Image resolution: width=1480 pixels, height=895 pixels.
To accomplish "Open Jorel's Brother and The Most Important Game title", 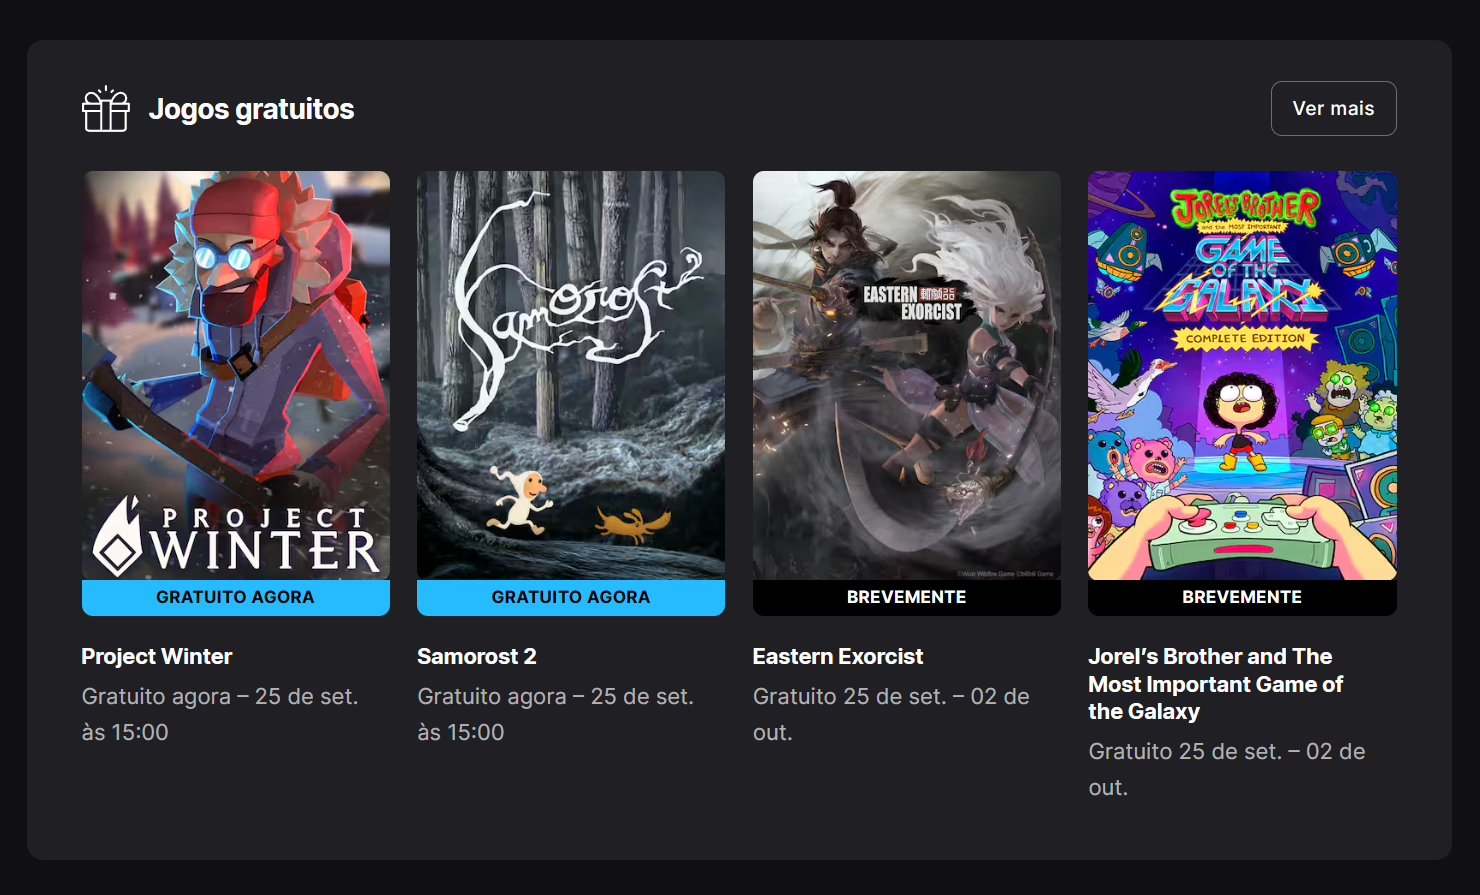I will click(1215, 684).
